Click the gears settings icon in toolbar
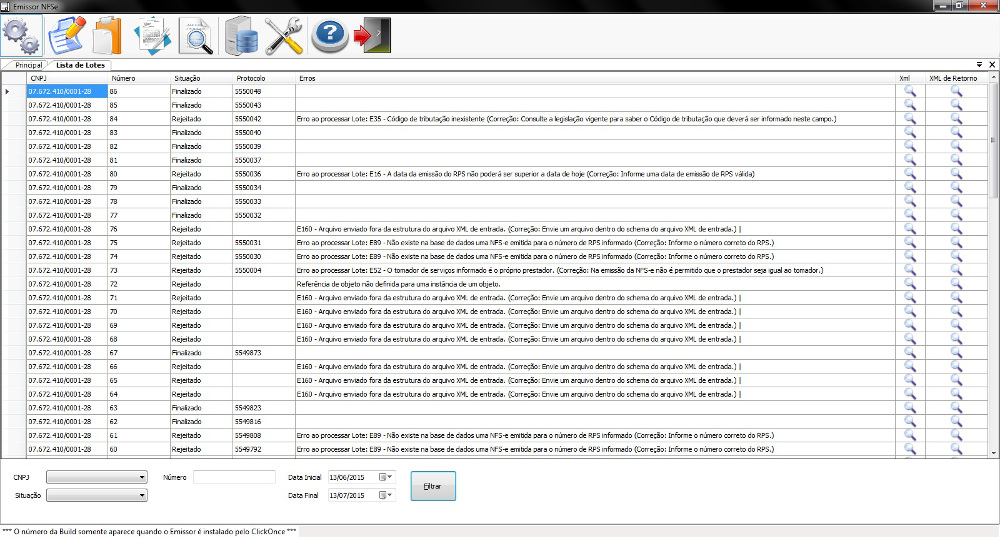 point(22,35)
